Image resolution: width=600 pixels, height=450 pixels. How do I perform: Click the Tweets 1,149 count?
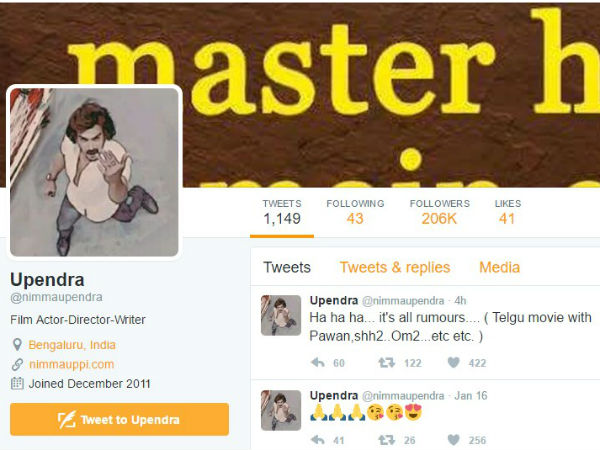(282, 212)
